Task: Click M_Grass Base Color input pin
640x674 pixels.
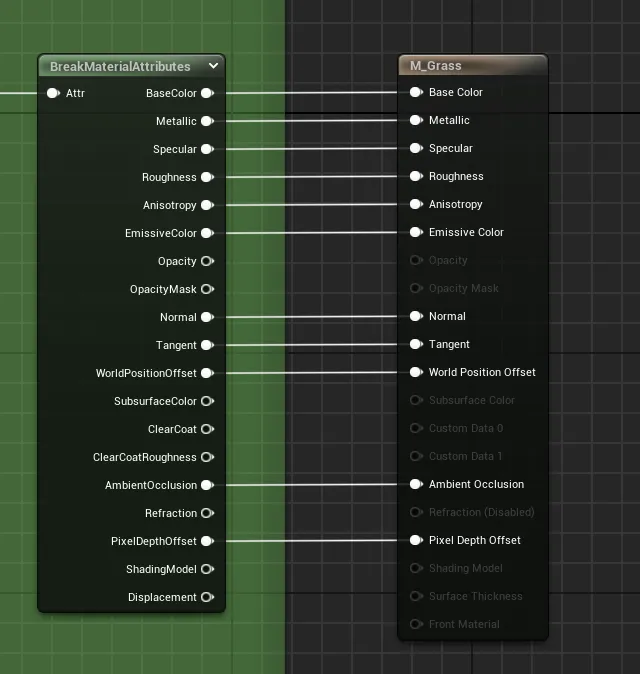Action: tap(416, 92)
